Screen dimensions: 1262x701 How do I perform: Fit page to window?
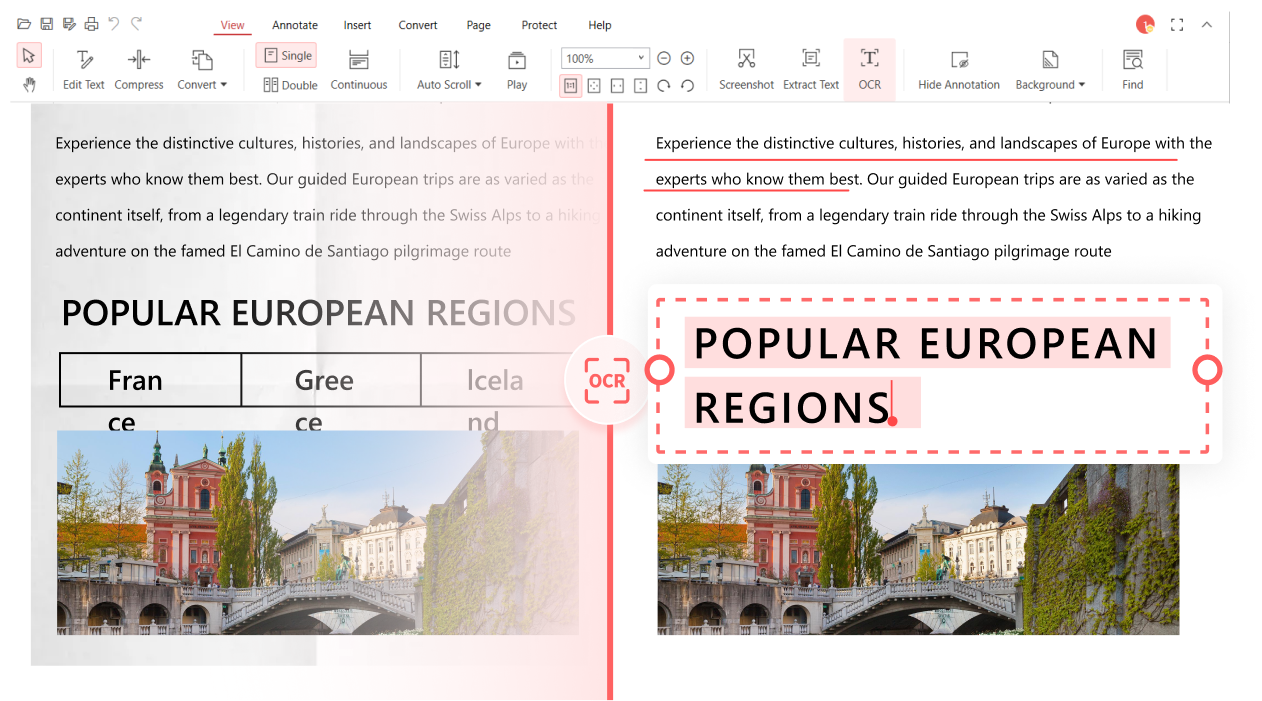594,86
